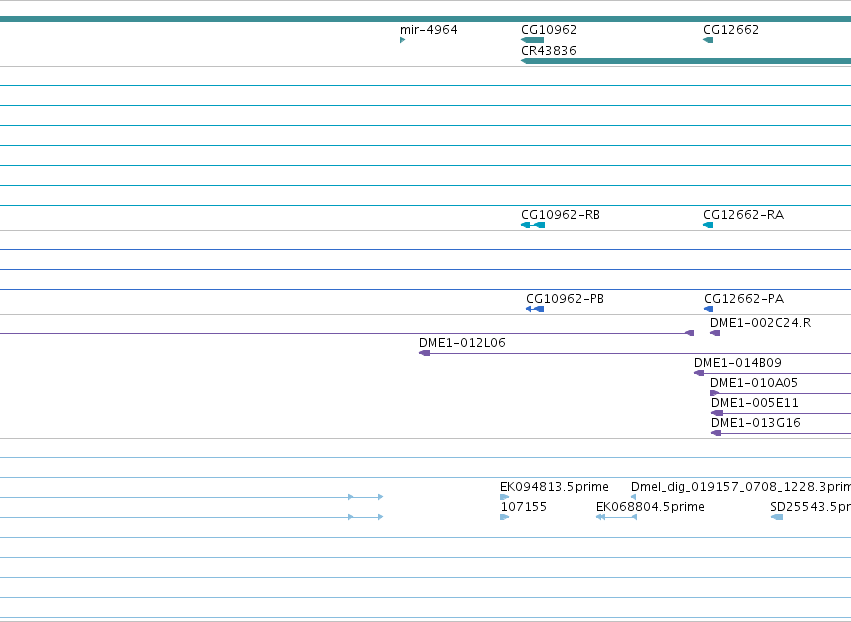Click the DME1-012L06 label

tap(462, 343)
